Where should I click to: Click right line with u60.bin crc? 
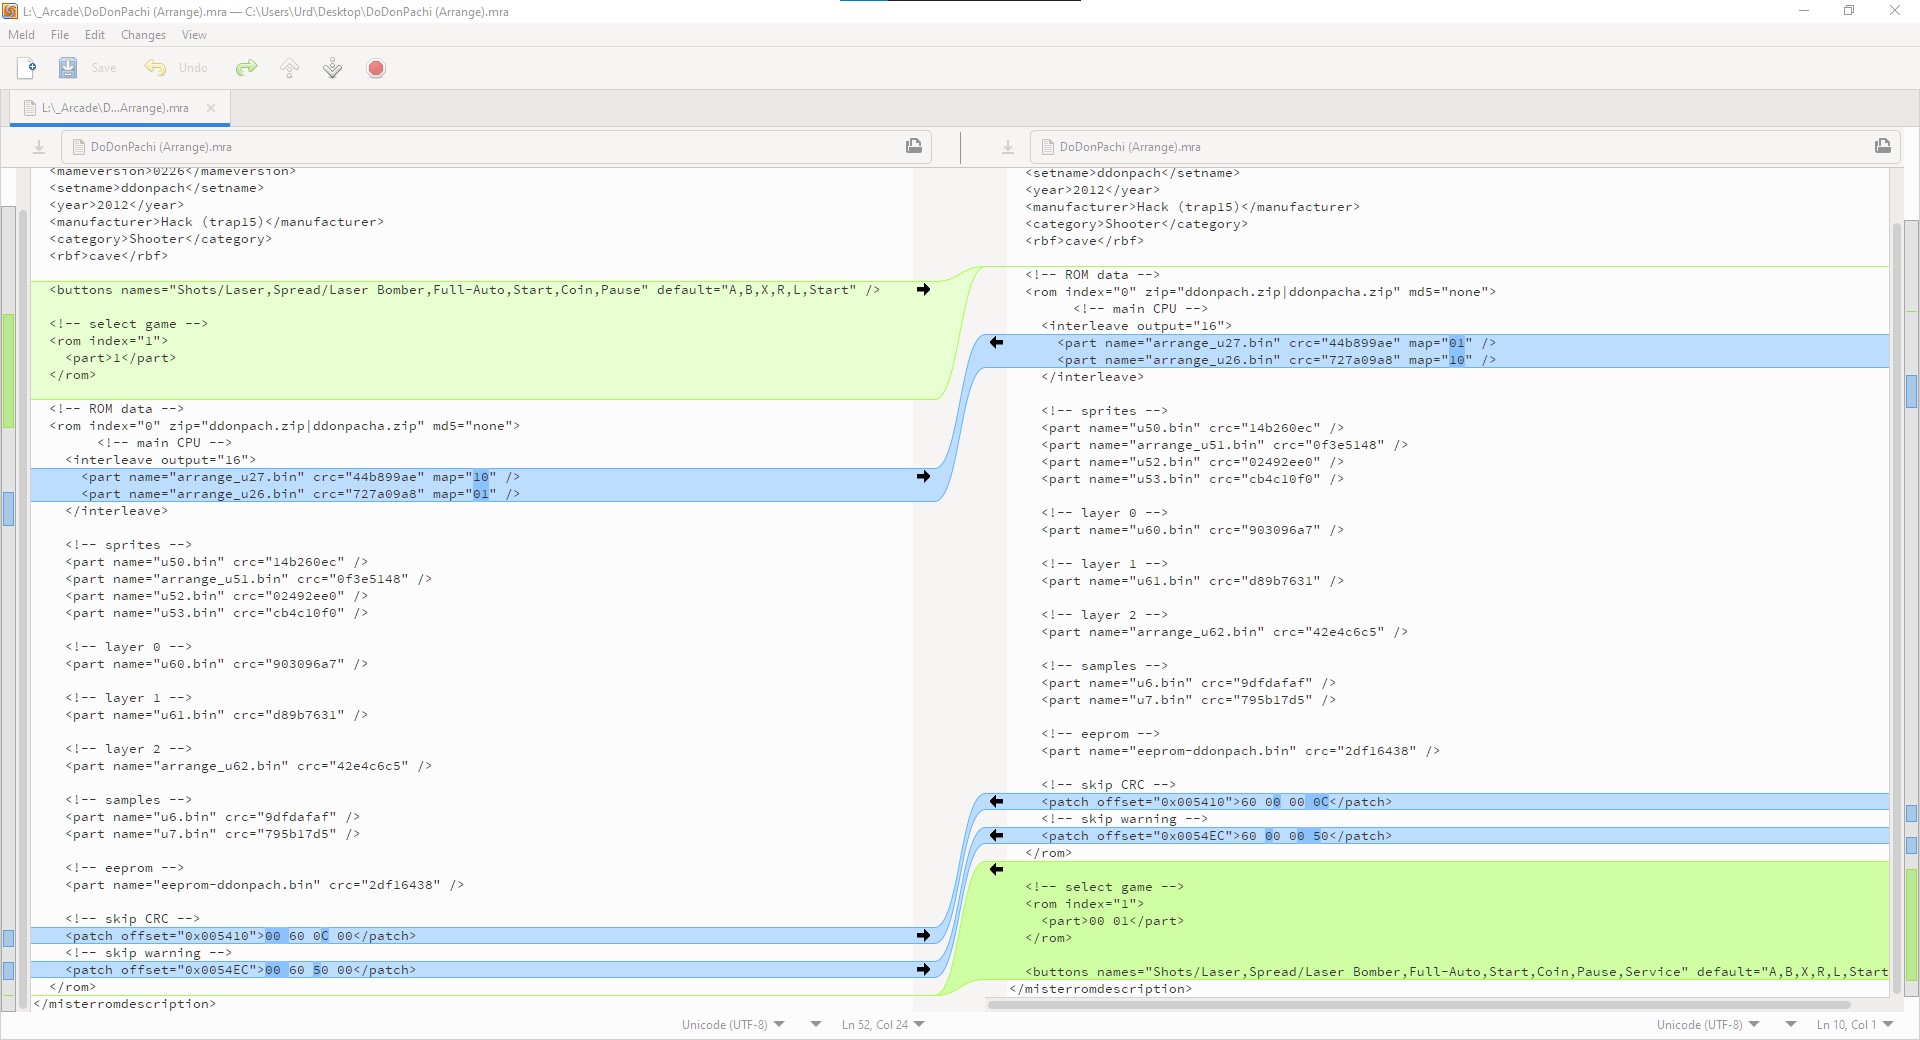pyautogui.click(x=1193, y=529)
